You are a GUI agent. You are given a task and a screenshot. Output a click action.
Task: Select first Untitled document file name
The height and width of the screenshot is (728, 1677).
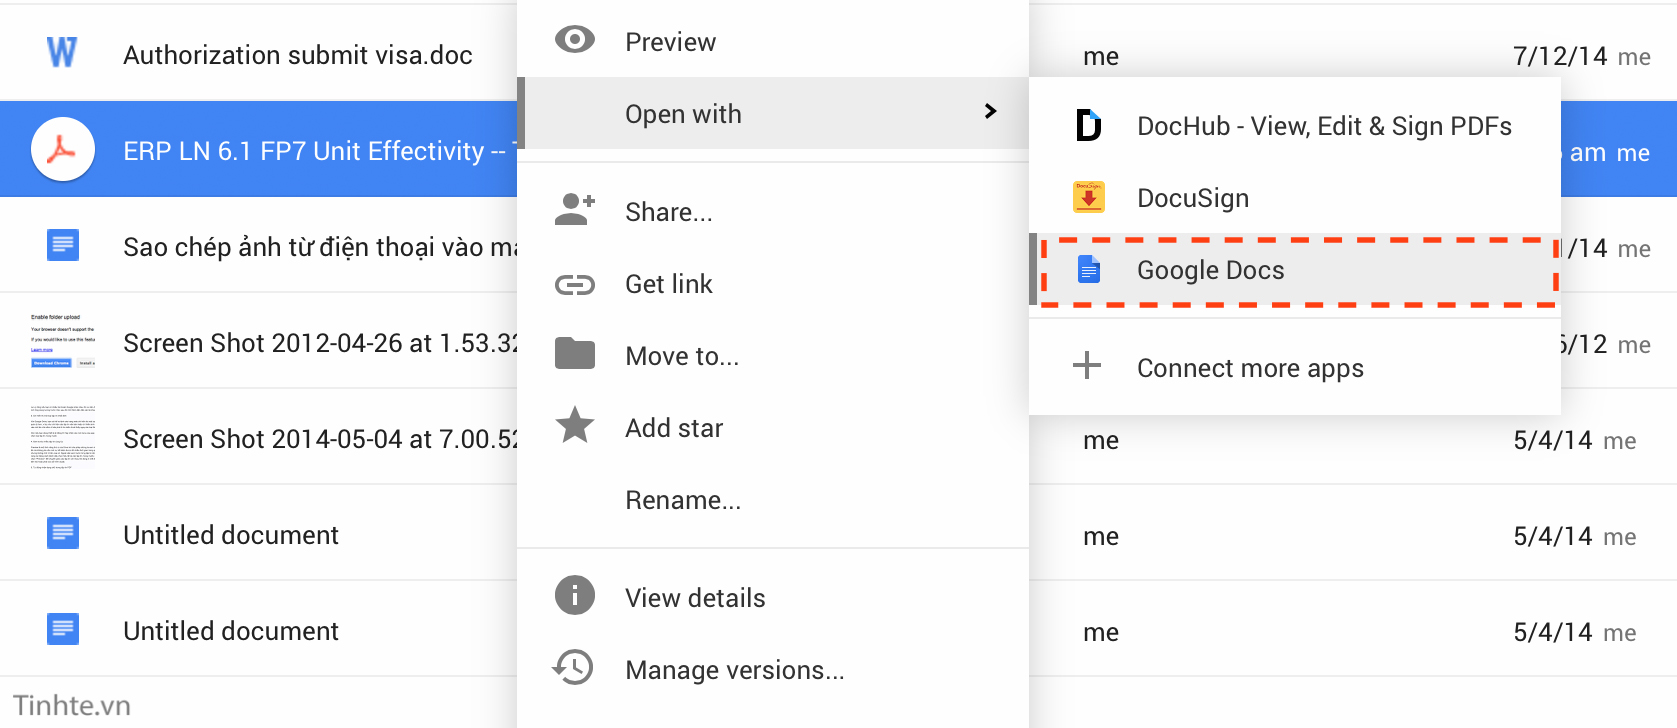point(231,535)
